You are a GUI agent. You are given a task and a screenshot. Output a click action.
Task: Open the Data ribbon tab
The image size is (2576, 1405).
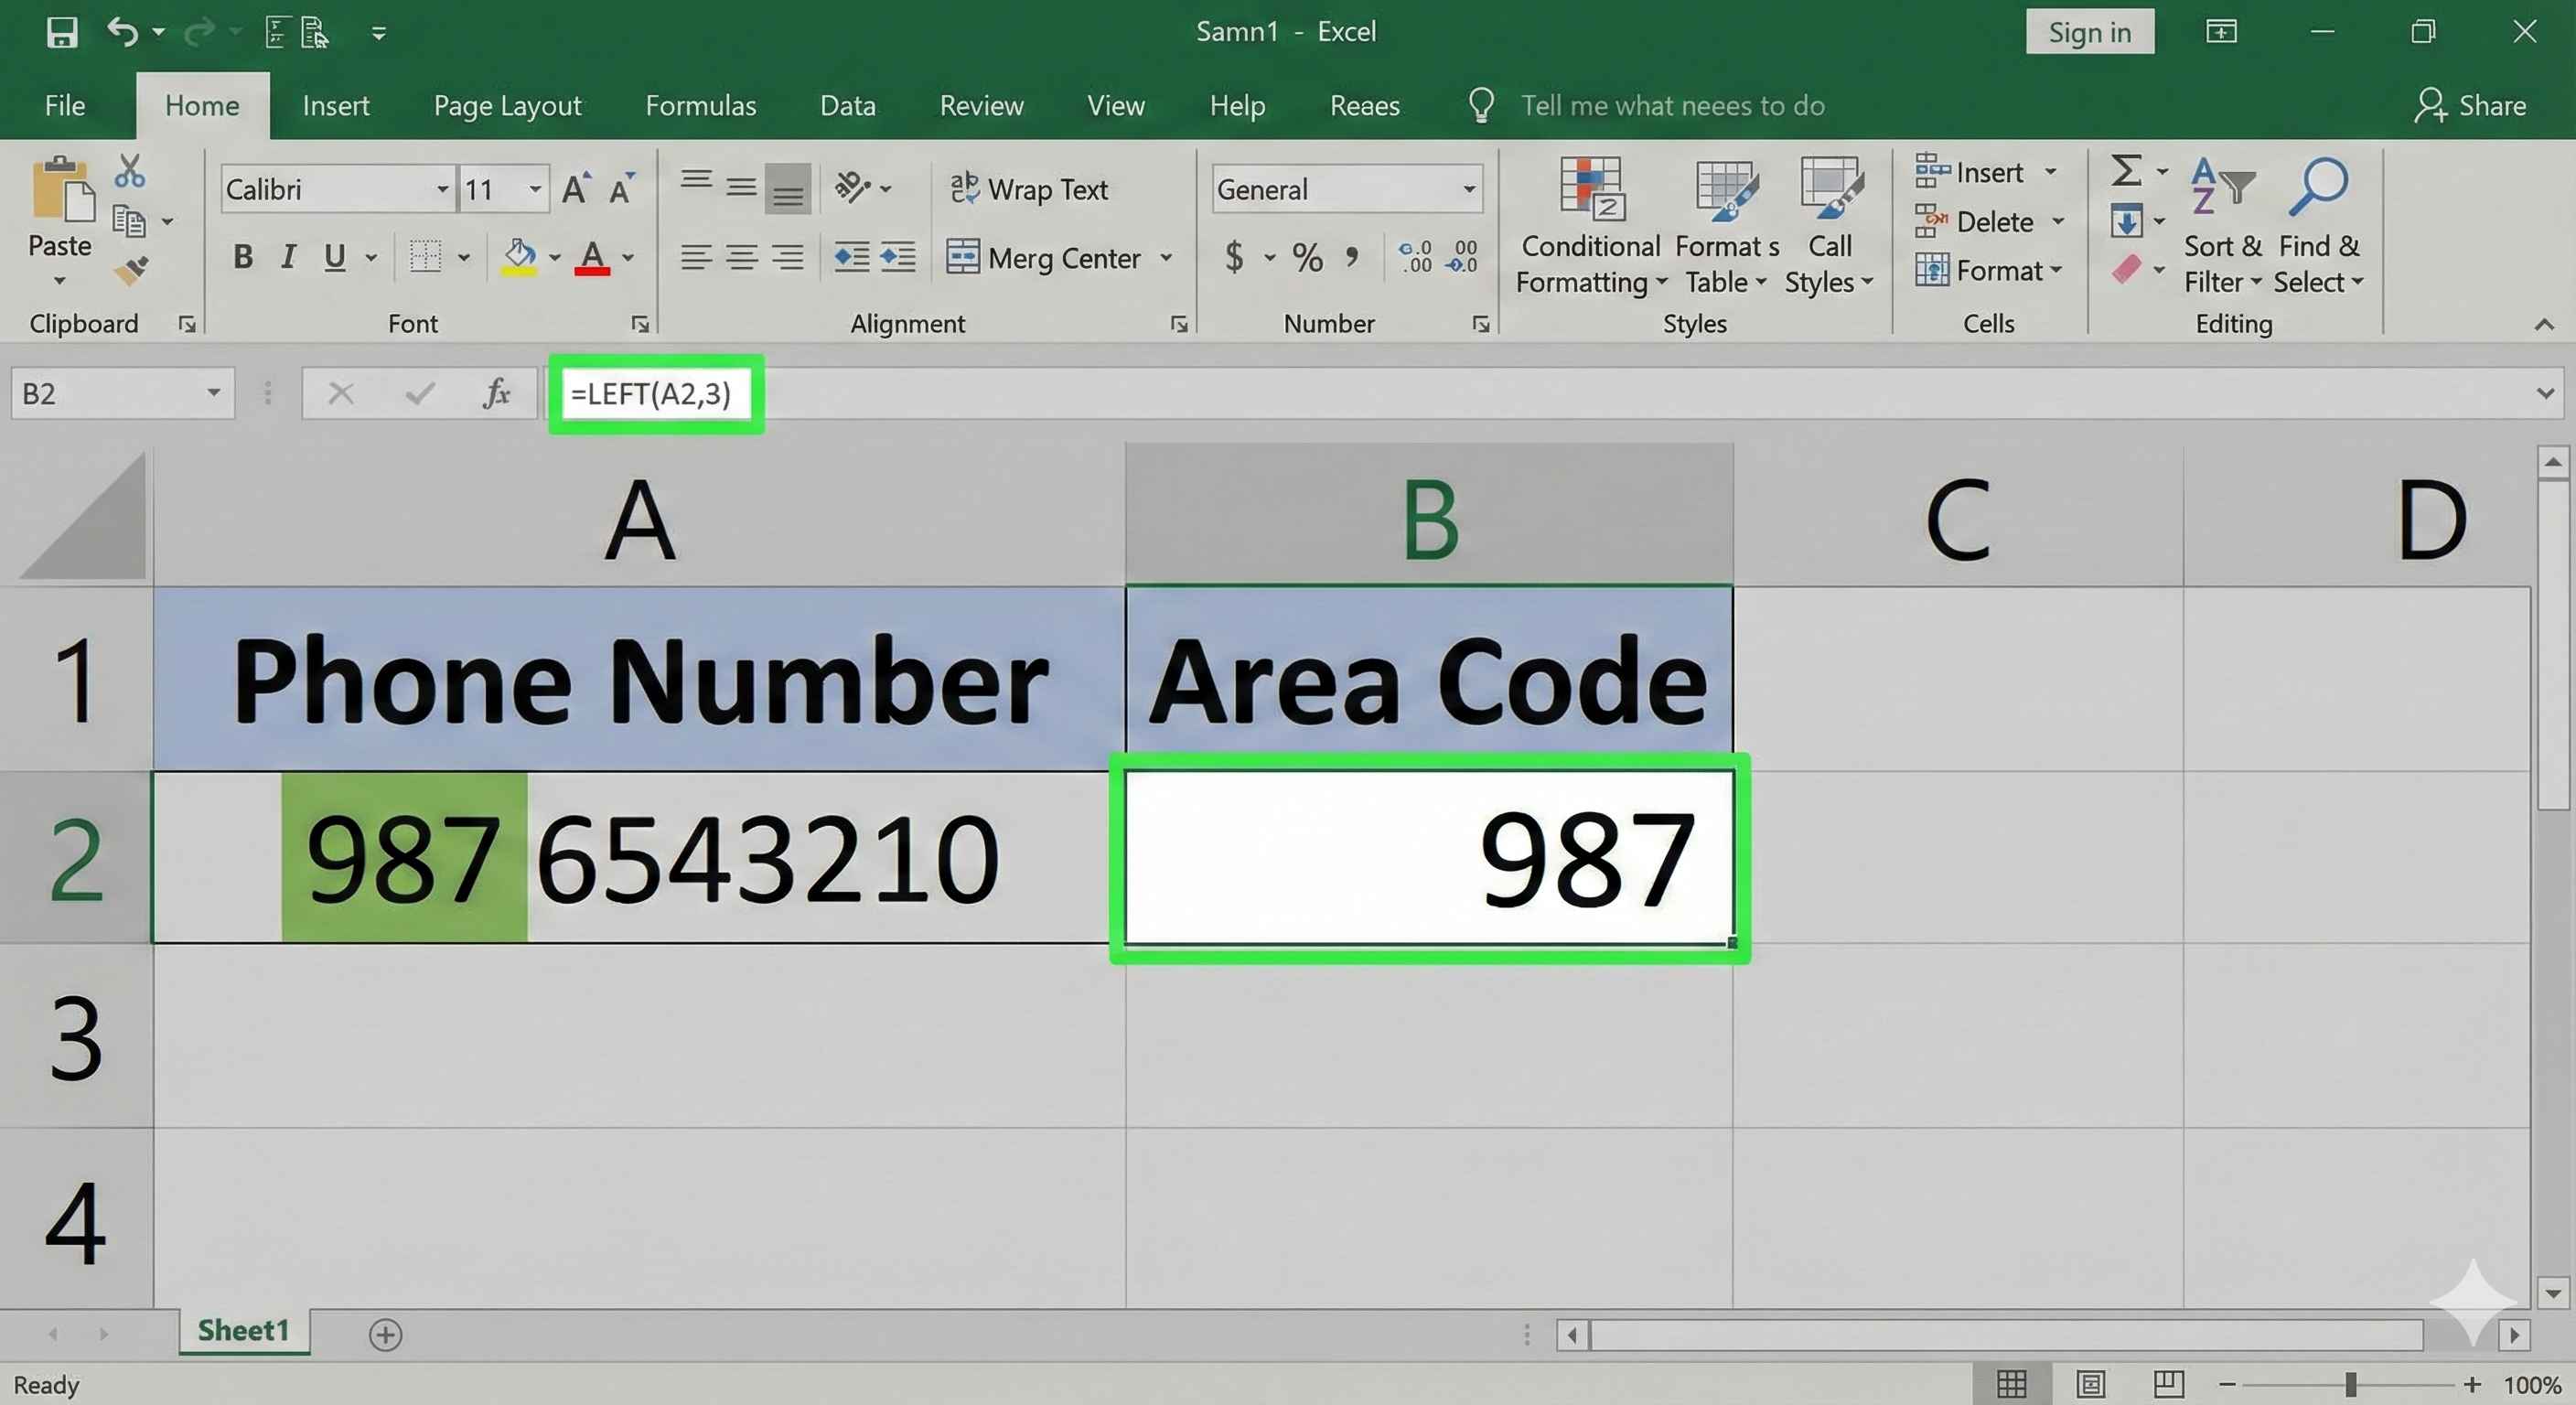847,105
